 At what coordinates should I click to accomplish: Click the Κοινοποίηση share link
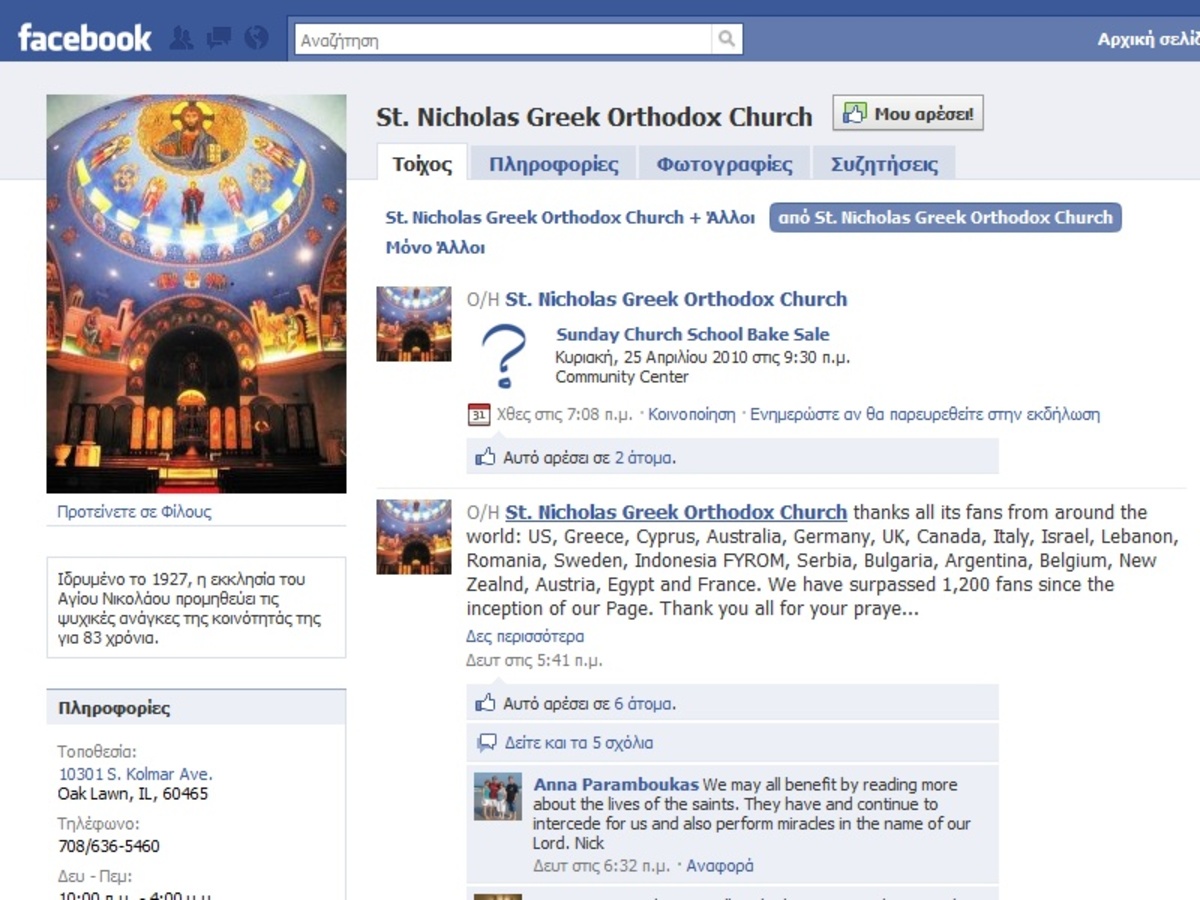point(691,414)
